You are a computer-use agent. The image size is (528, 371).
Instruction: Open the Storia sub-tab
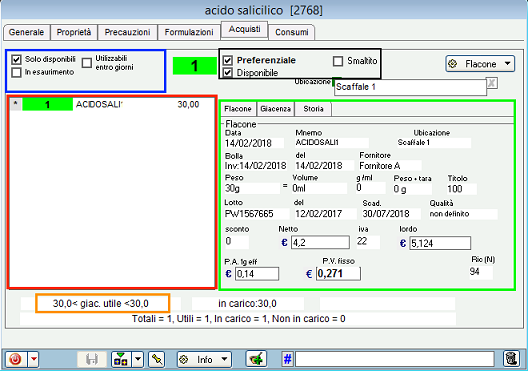pyautogui.click(x=313, y=109)
